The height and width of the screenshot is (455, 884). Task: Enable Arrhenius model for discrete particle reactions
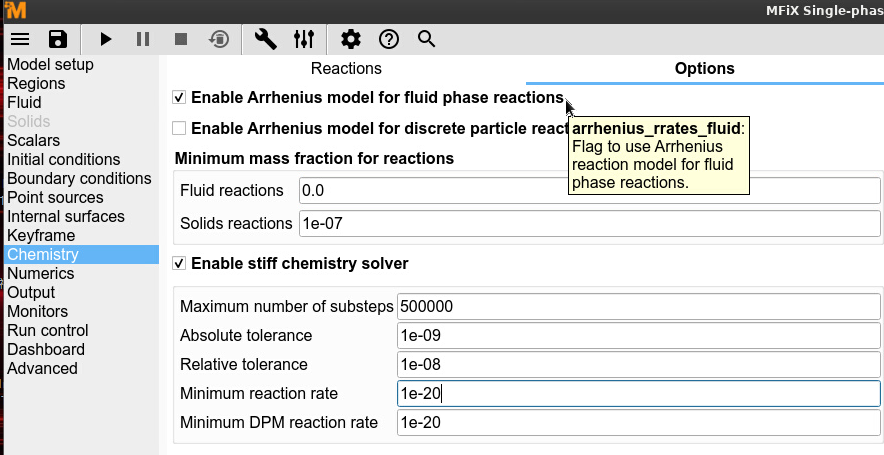[x=179, y=128]
